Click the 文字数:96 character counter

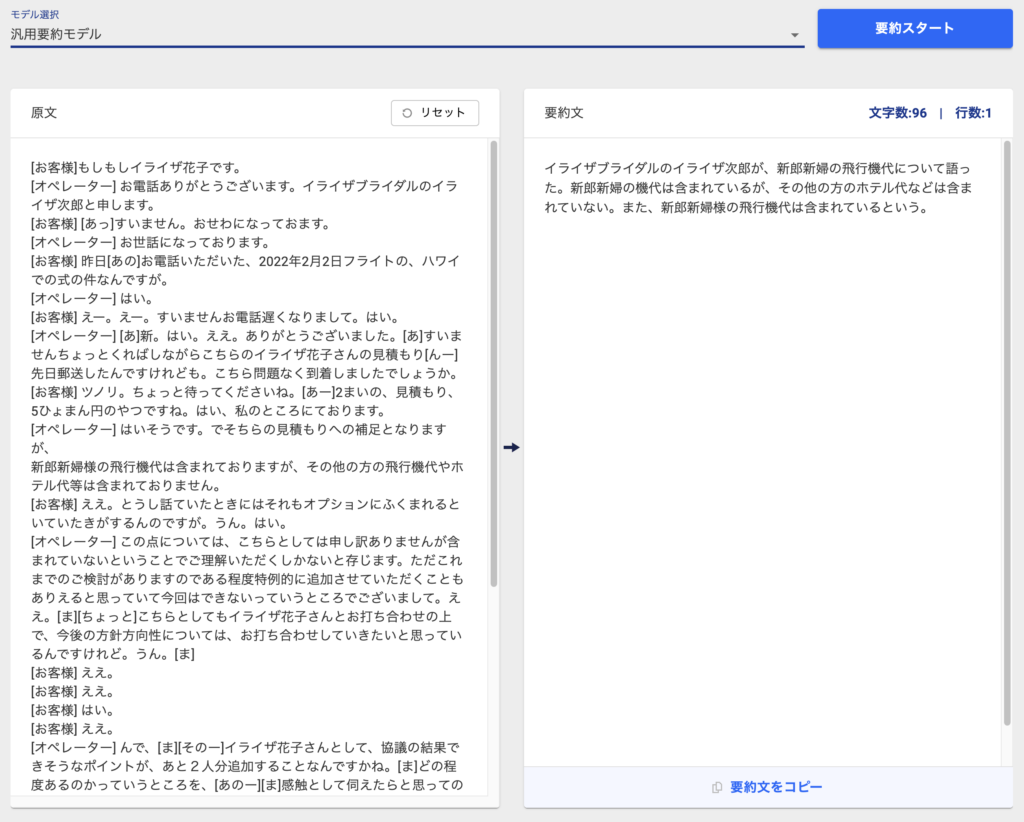click(897, 113)
